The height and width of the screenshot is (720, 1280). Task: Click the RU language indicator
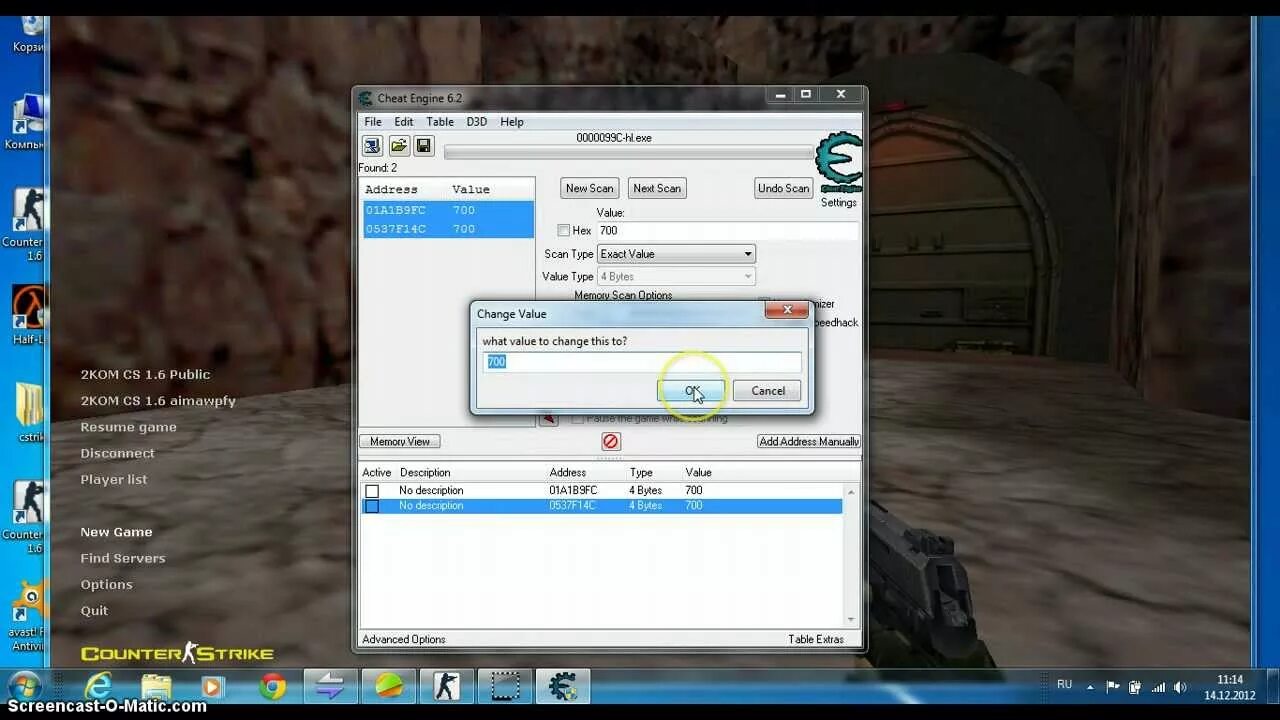(x=1064, y=685)
